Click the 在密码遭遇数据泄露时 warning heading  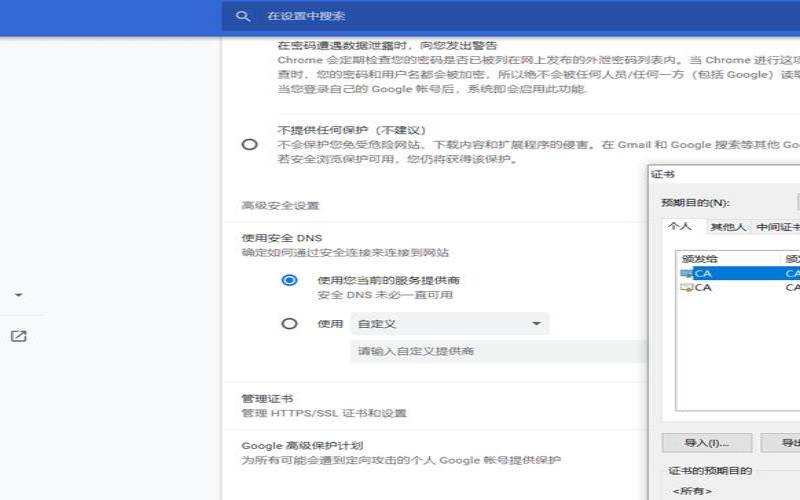tap(387, 45)
